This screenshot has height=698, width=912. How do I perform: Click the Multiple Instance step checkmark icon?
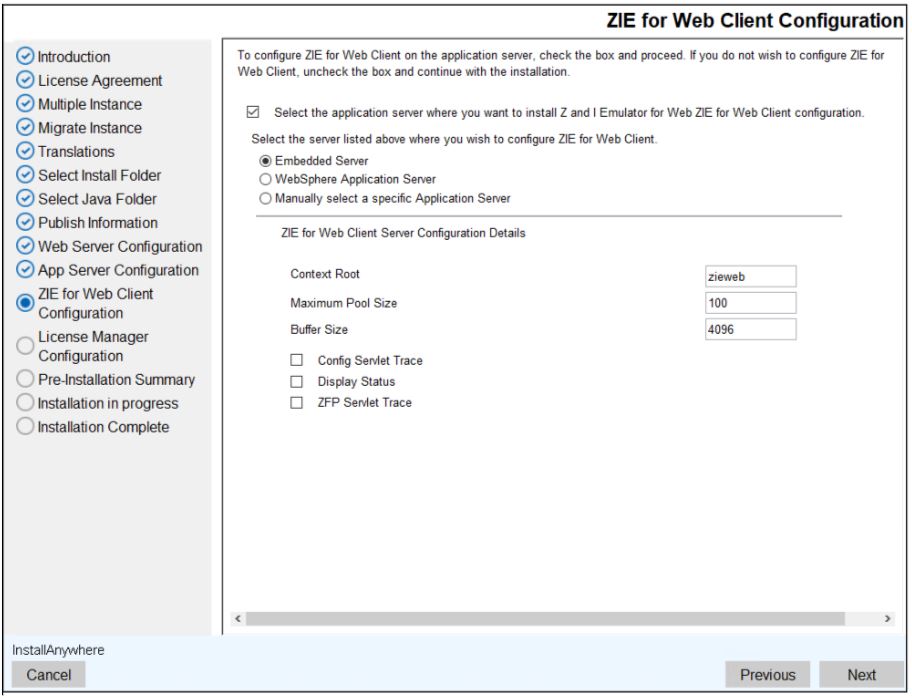click(25, 104)
